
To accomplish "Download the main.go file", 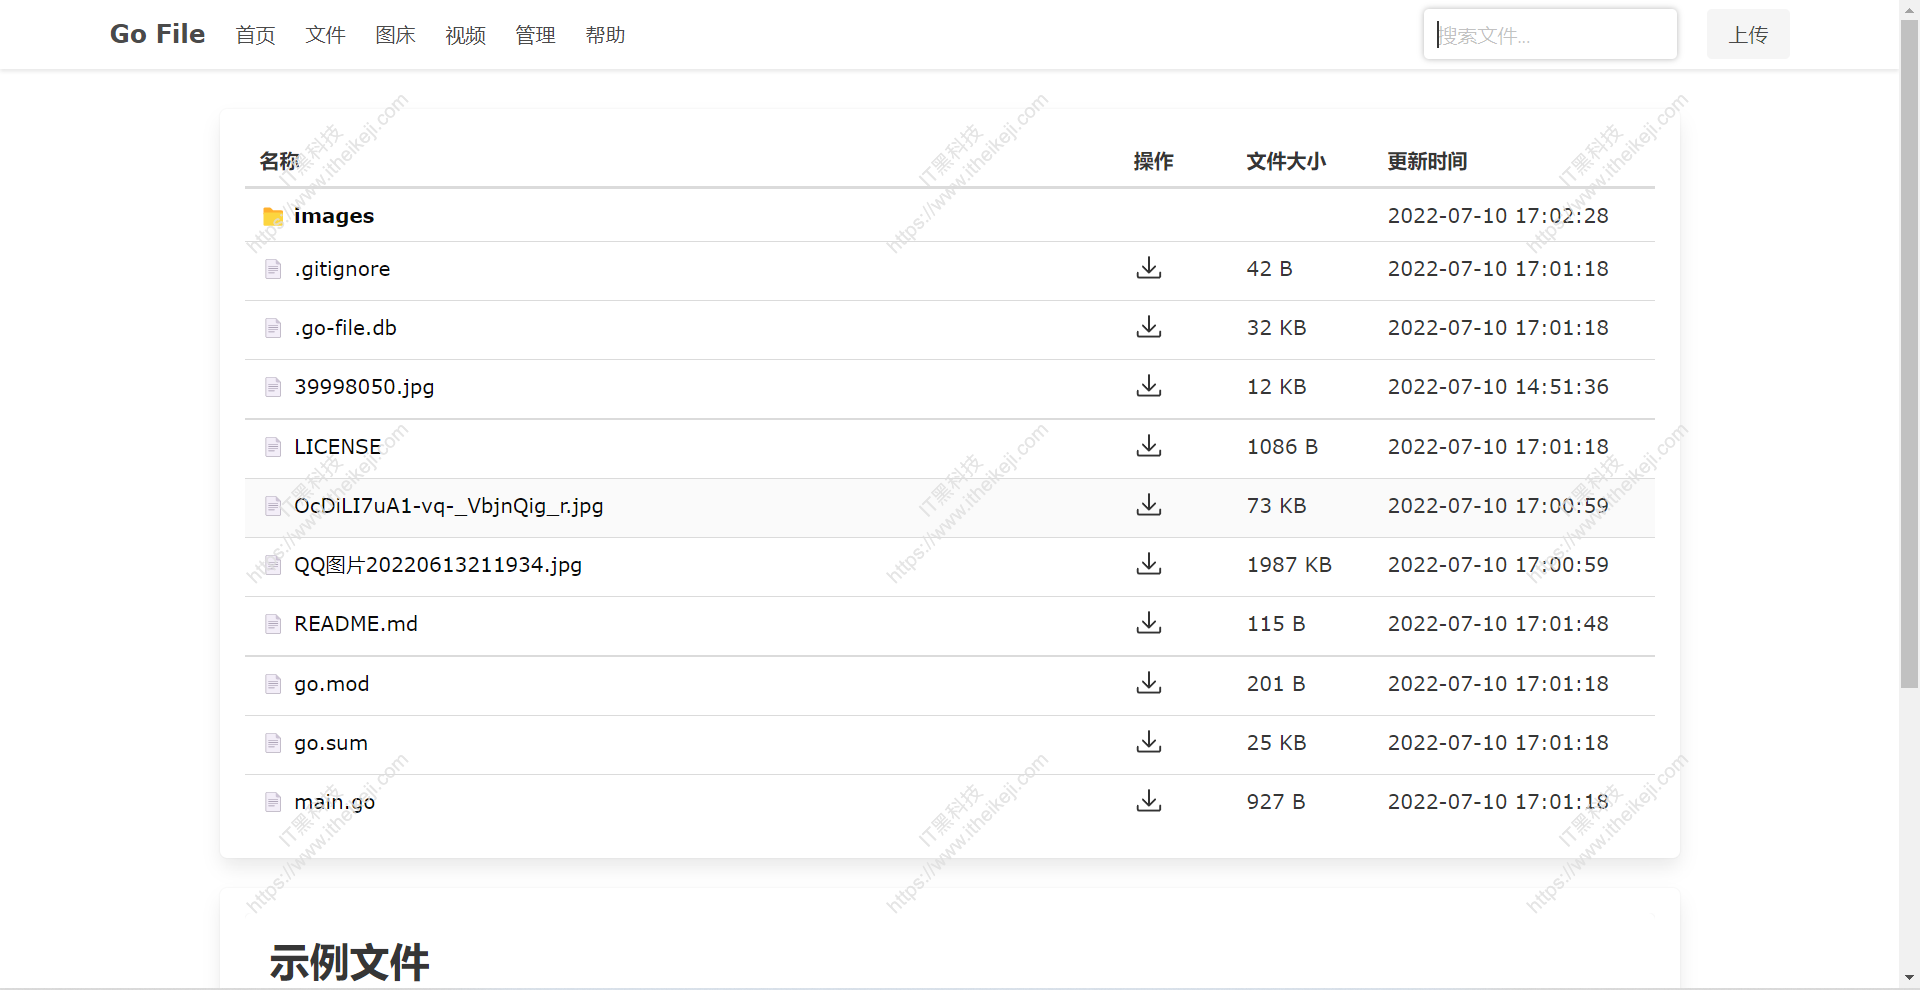I will pos(1148,801).
